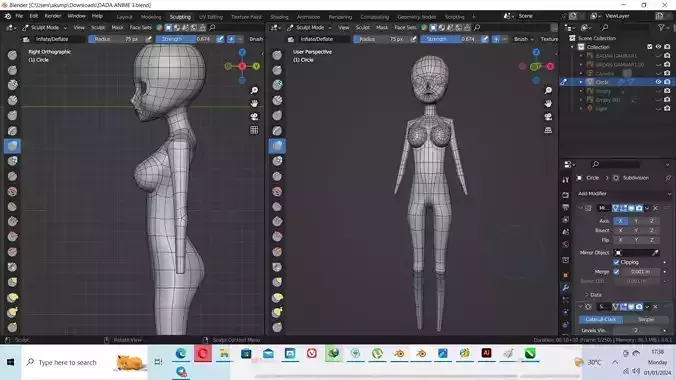Open Face Sets menu in User Perspective header
Image resolution: width=676 pixels, height=380 pixels.
tap(405, 28)
